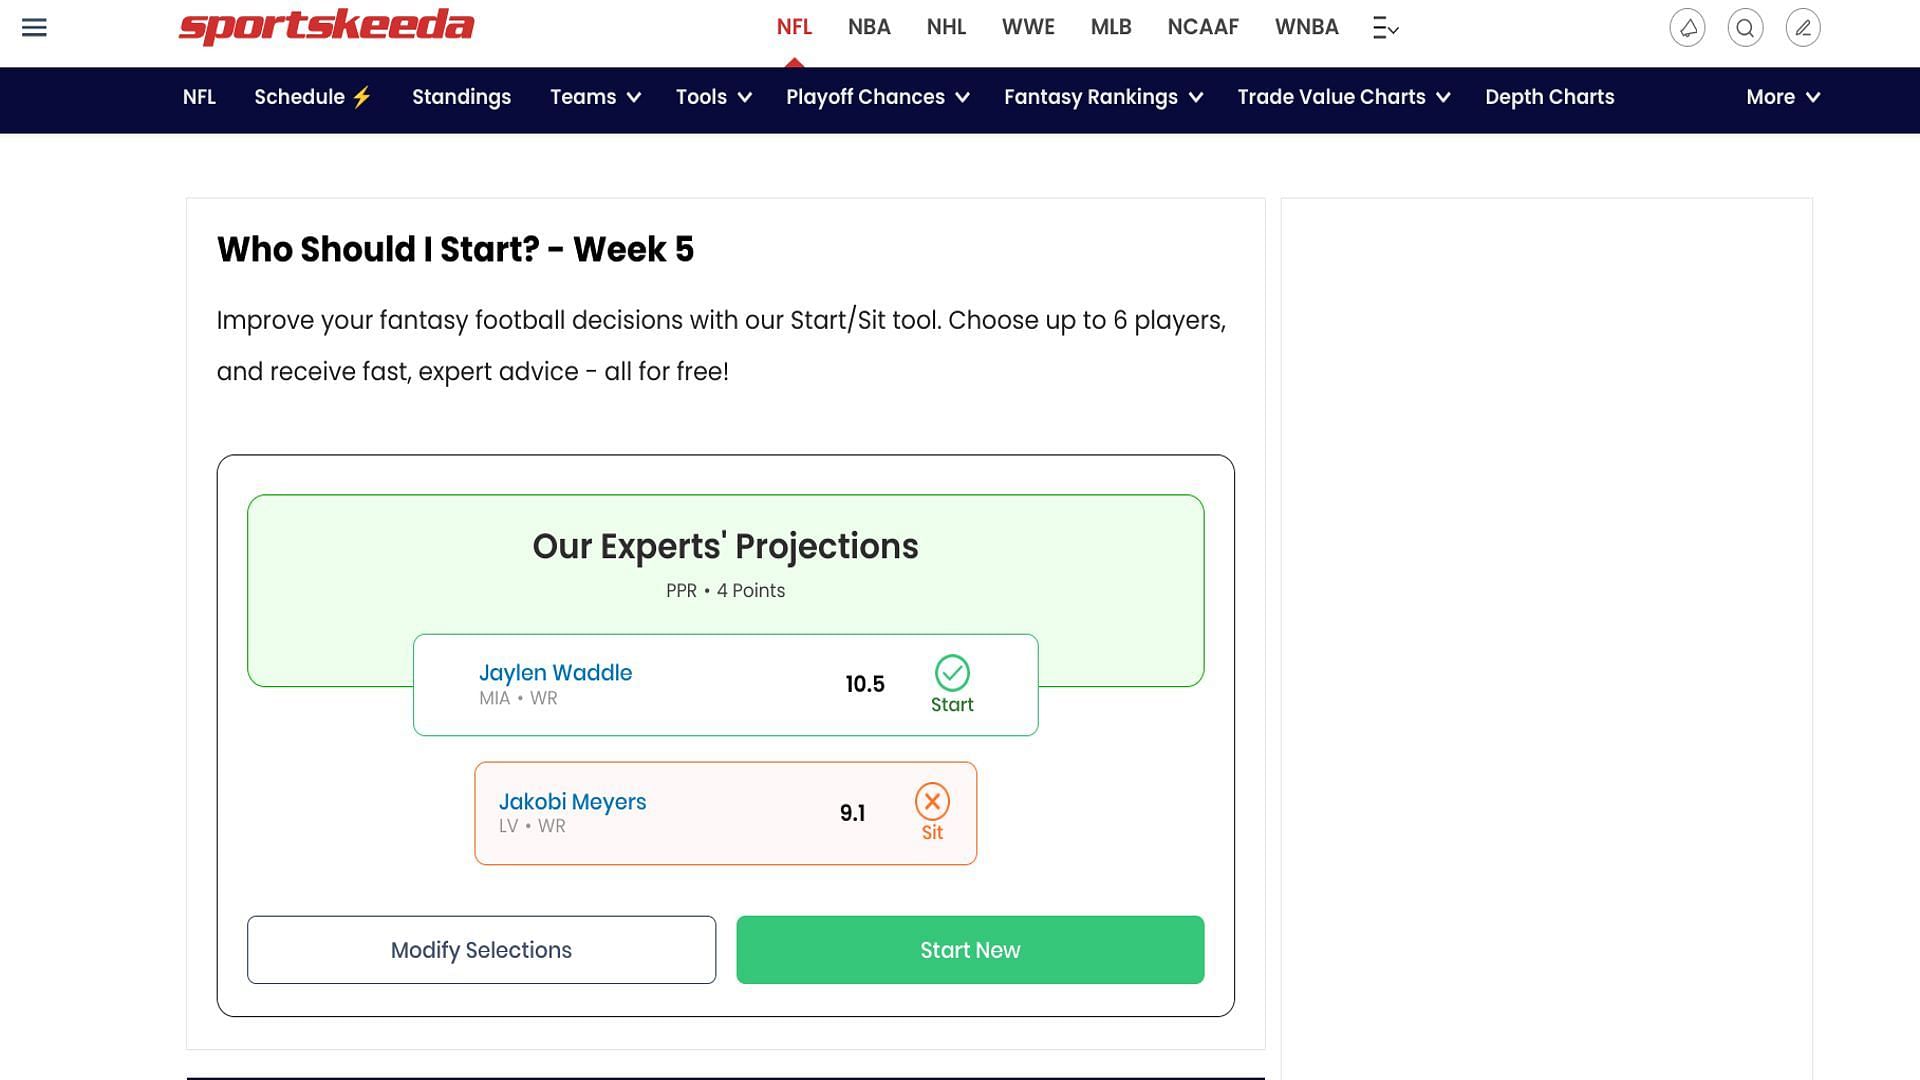Click the Modify Selections button

[x=481, y=949]
